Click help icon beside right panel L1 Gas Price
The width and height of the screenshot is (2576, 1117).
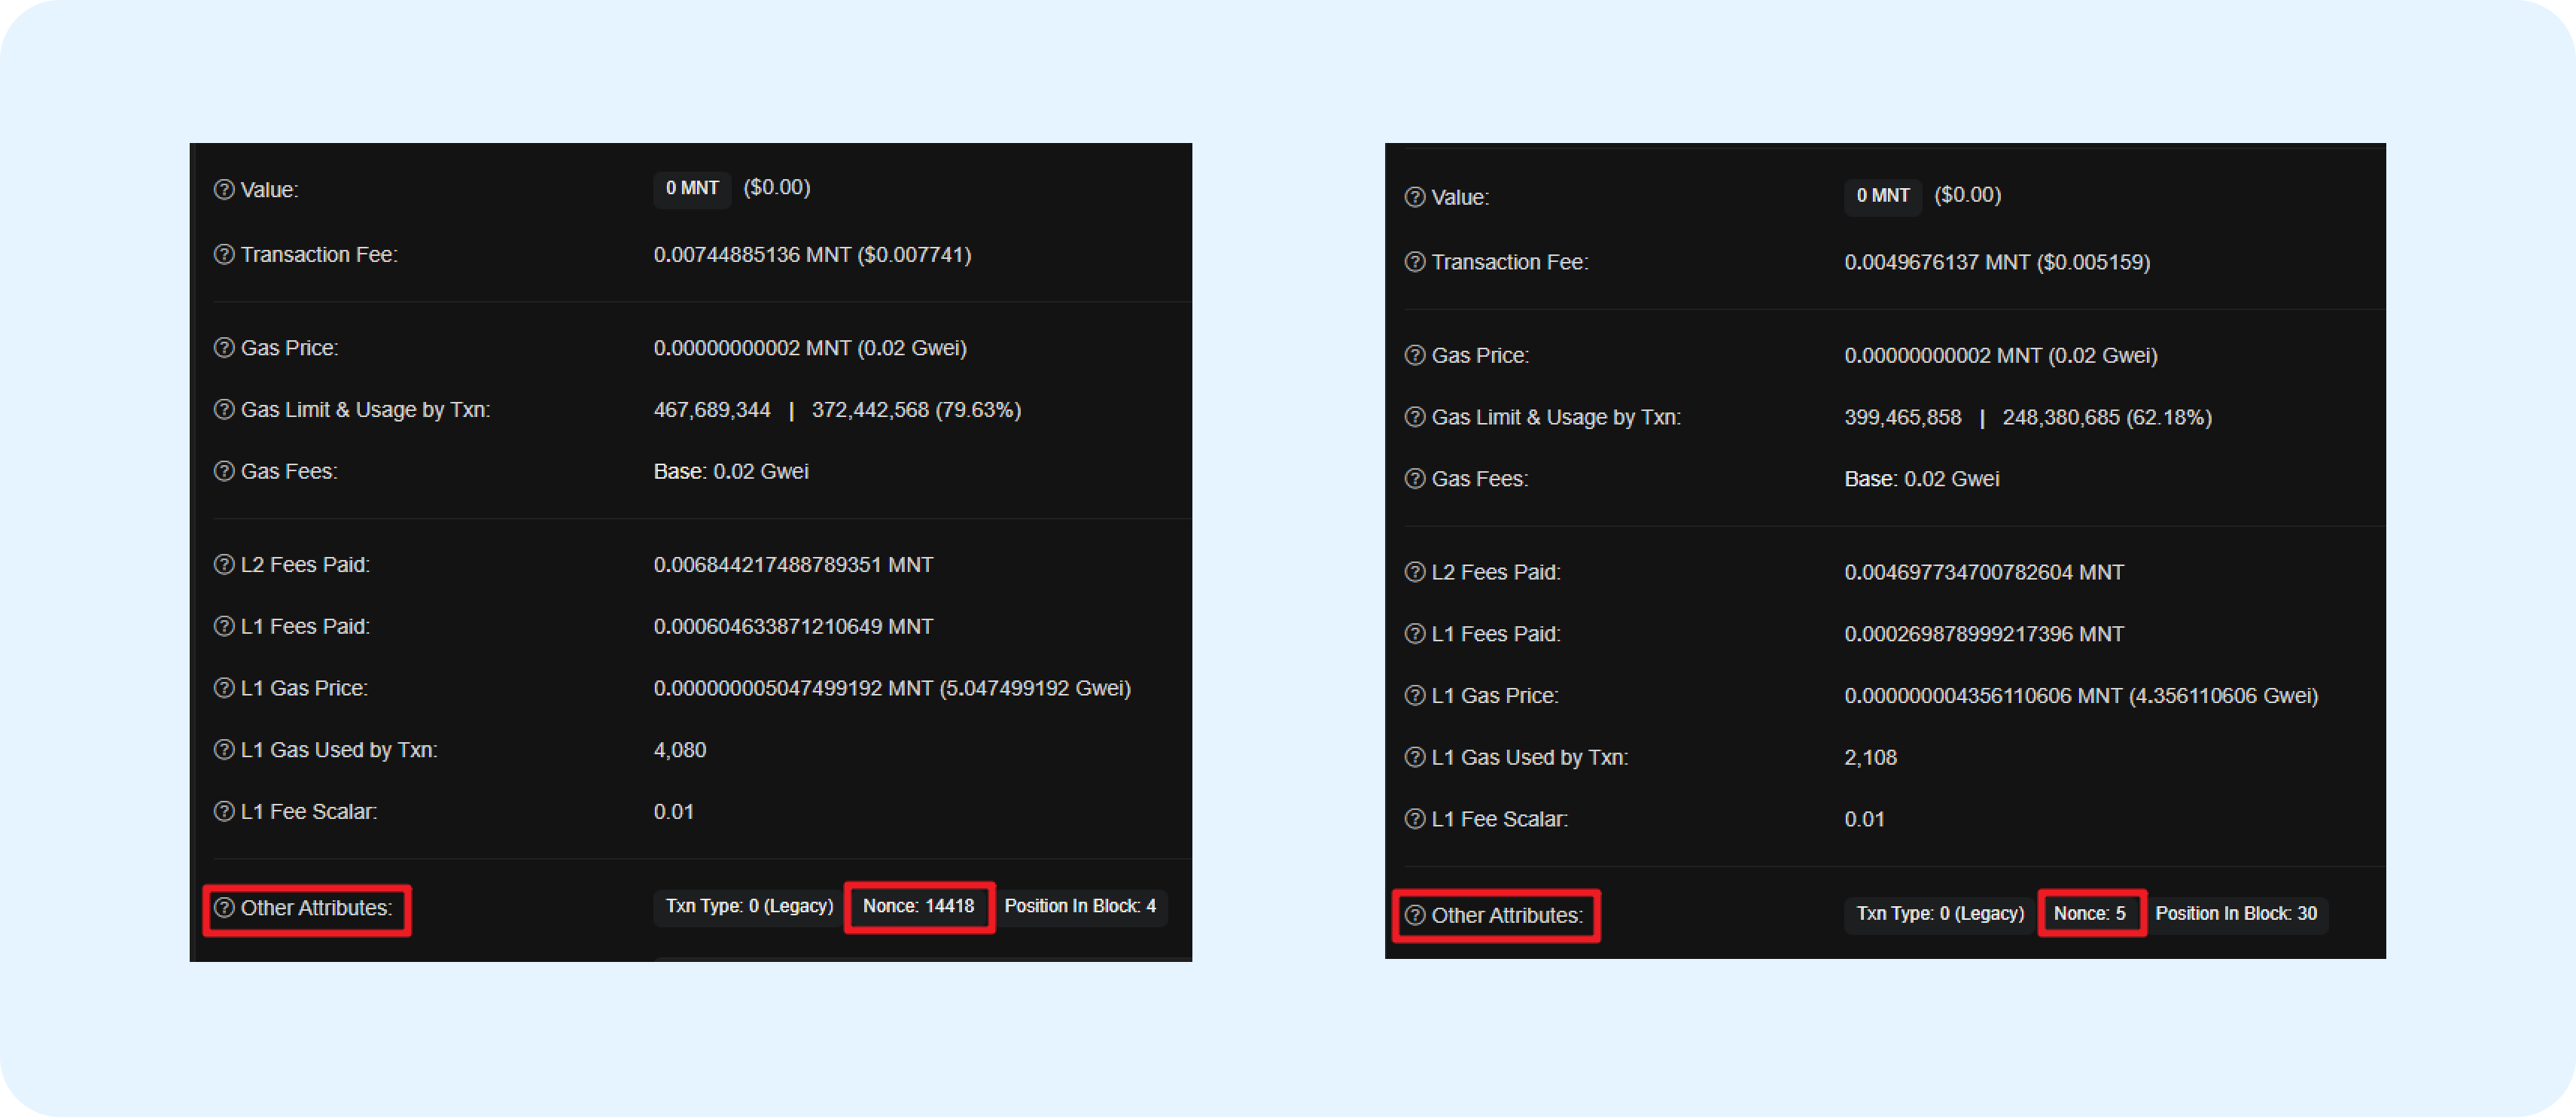[x=1415, y=695]
